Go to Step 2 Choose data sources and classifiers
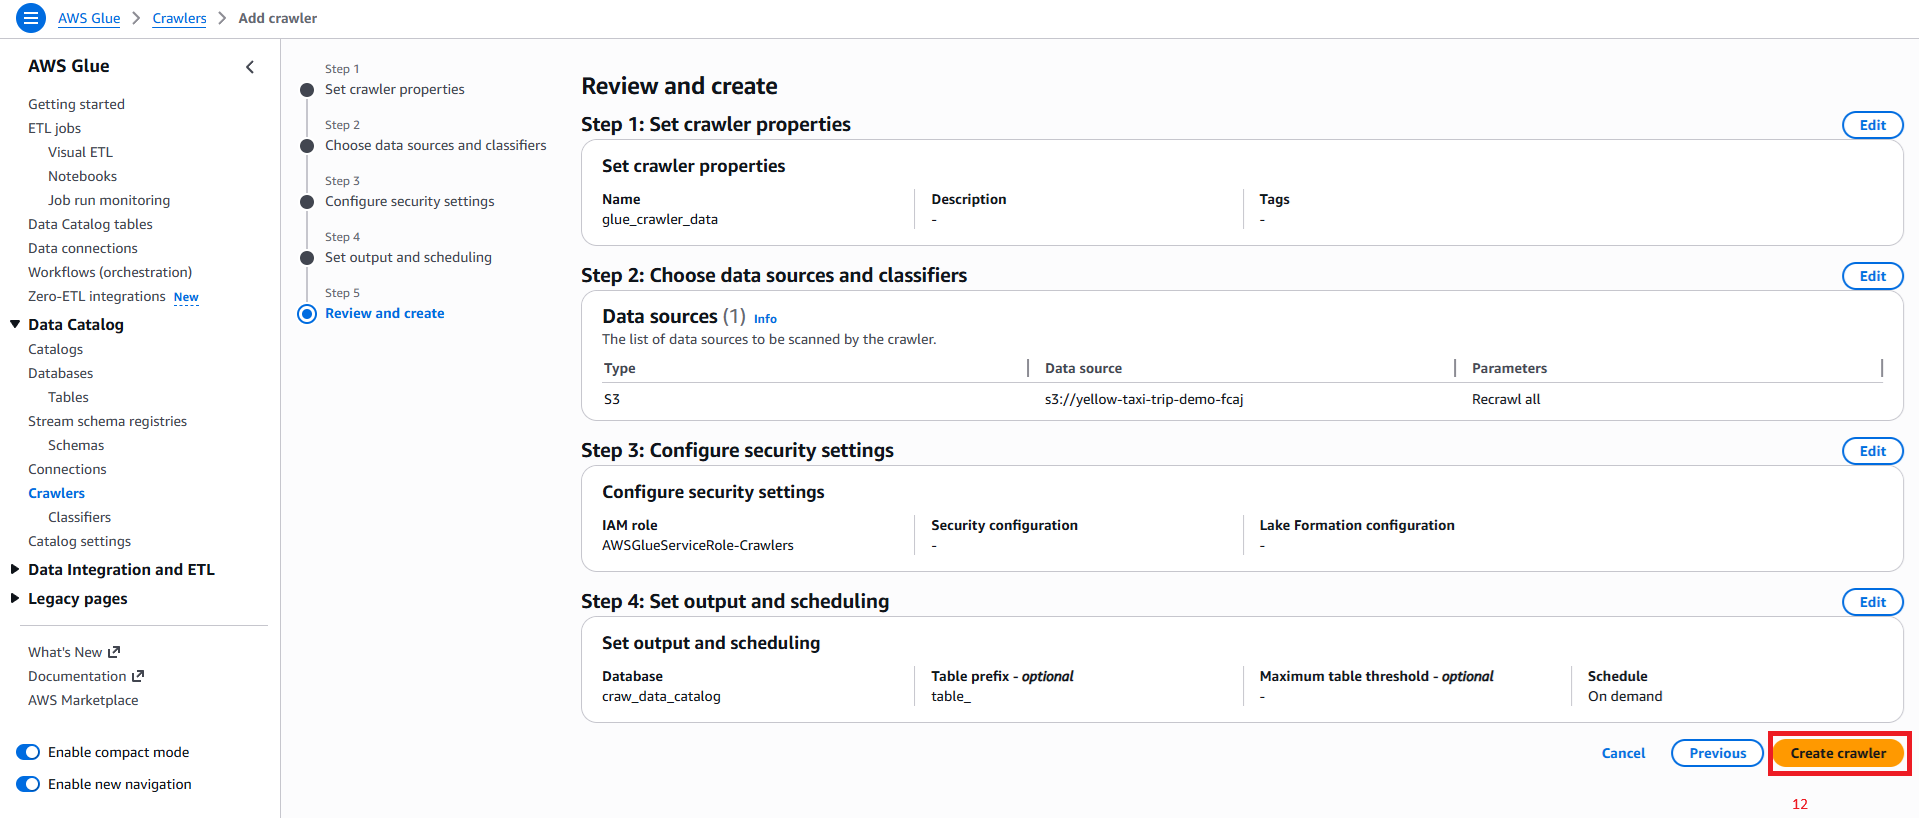Viewport: 1919px width, 818px height. click(435, 145)
